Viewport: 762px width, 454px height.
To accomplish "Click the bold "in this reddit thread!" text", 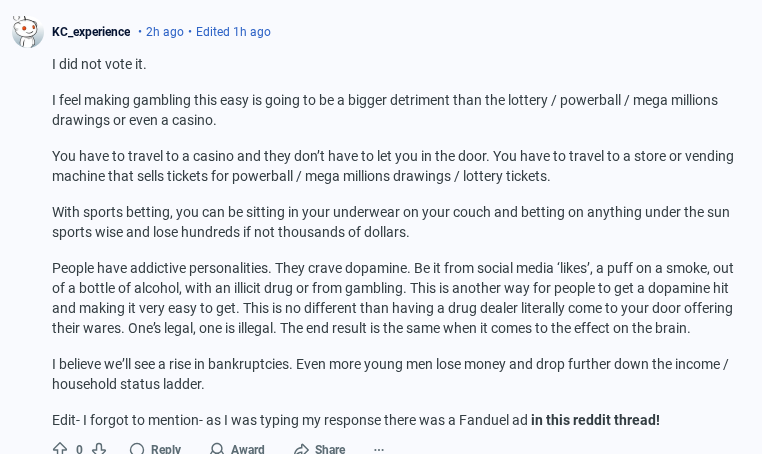I will click(x=595, y=420).
